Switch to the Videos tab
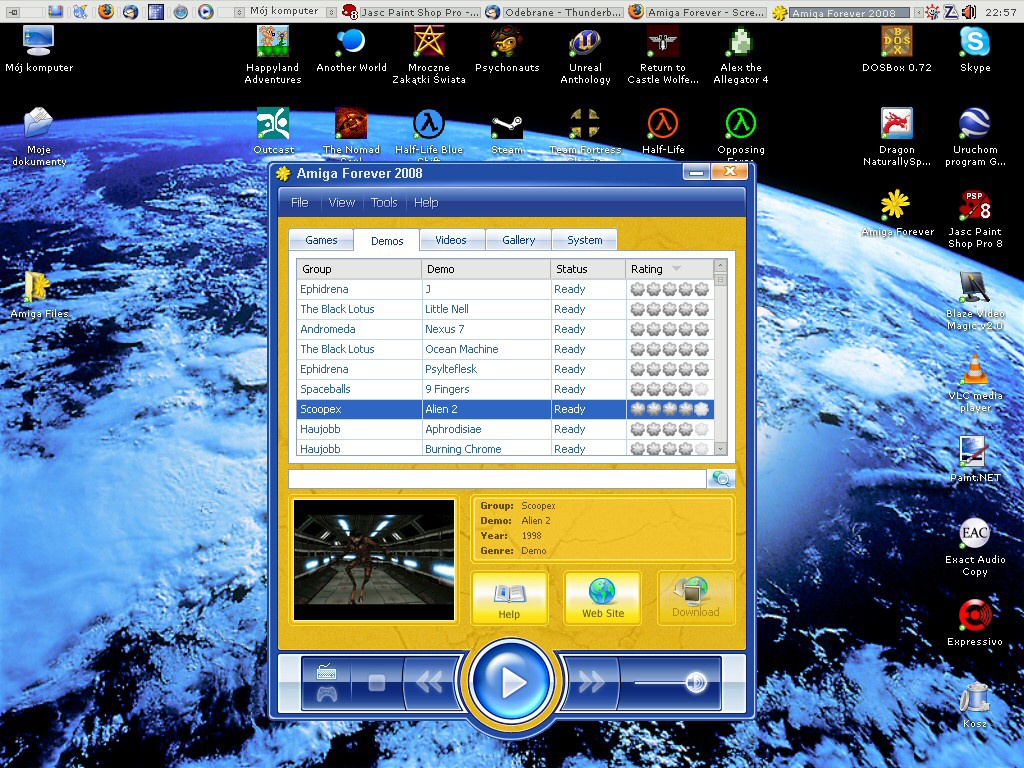This screenshot has width=1024, height=768. tap(451, 240)
